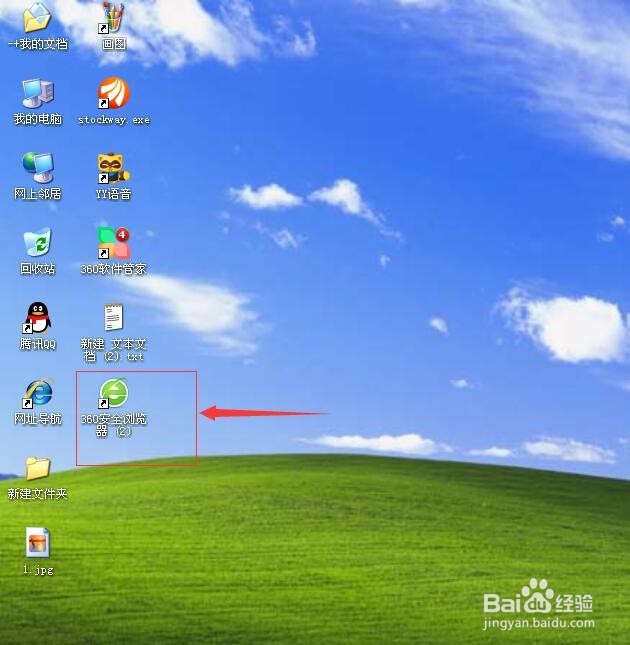This screenshot has height=645, width=630.
Task: Select the stockway.exe shortcut icon
Action: point(113,93)
